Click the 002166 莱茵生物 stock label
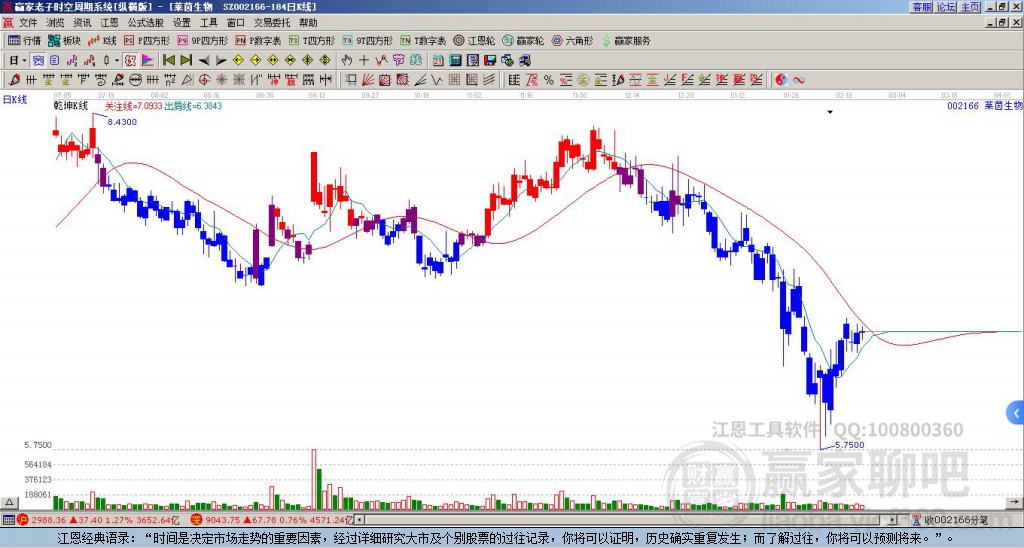1024x548 pixels. 984,105
